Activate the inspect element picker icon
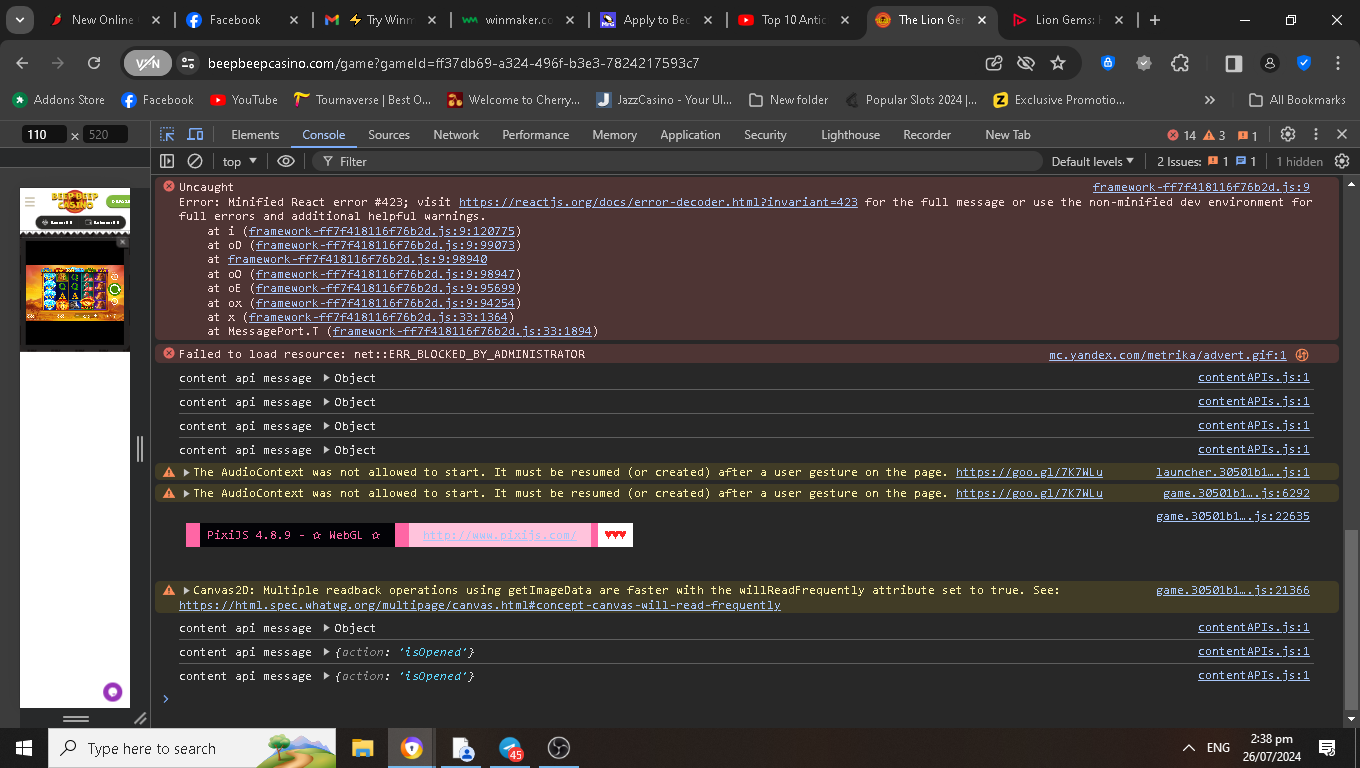Viewport: 1360px width, 768px height. [167, 134]
